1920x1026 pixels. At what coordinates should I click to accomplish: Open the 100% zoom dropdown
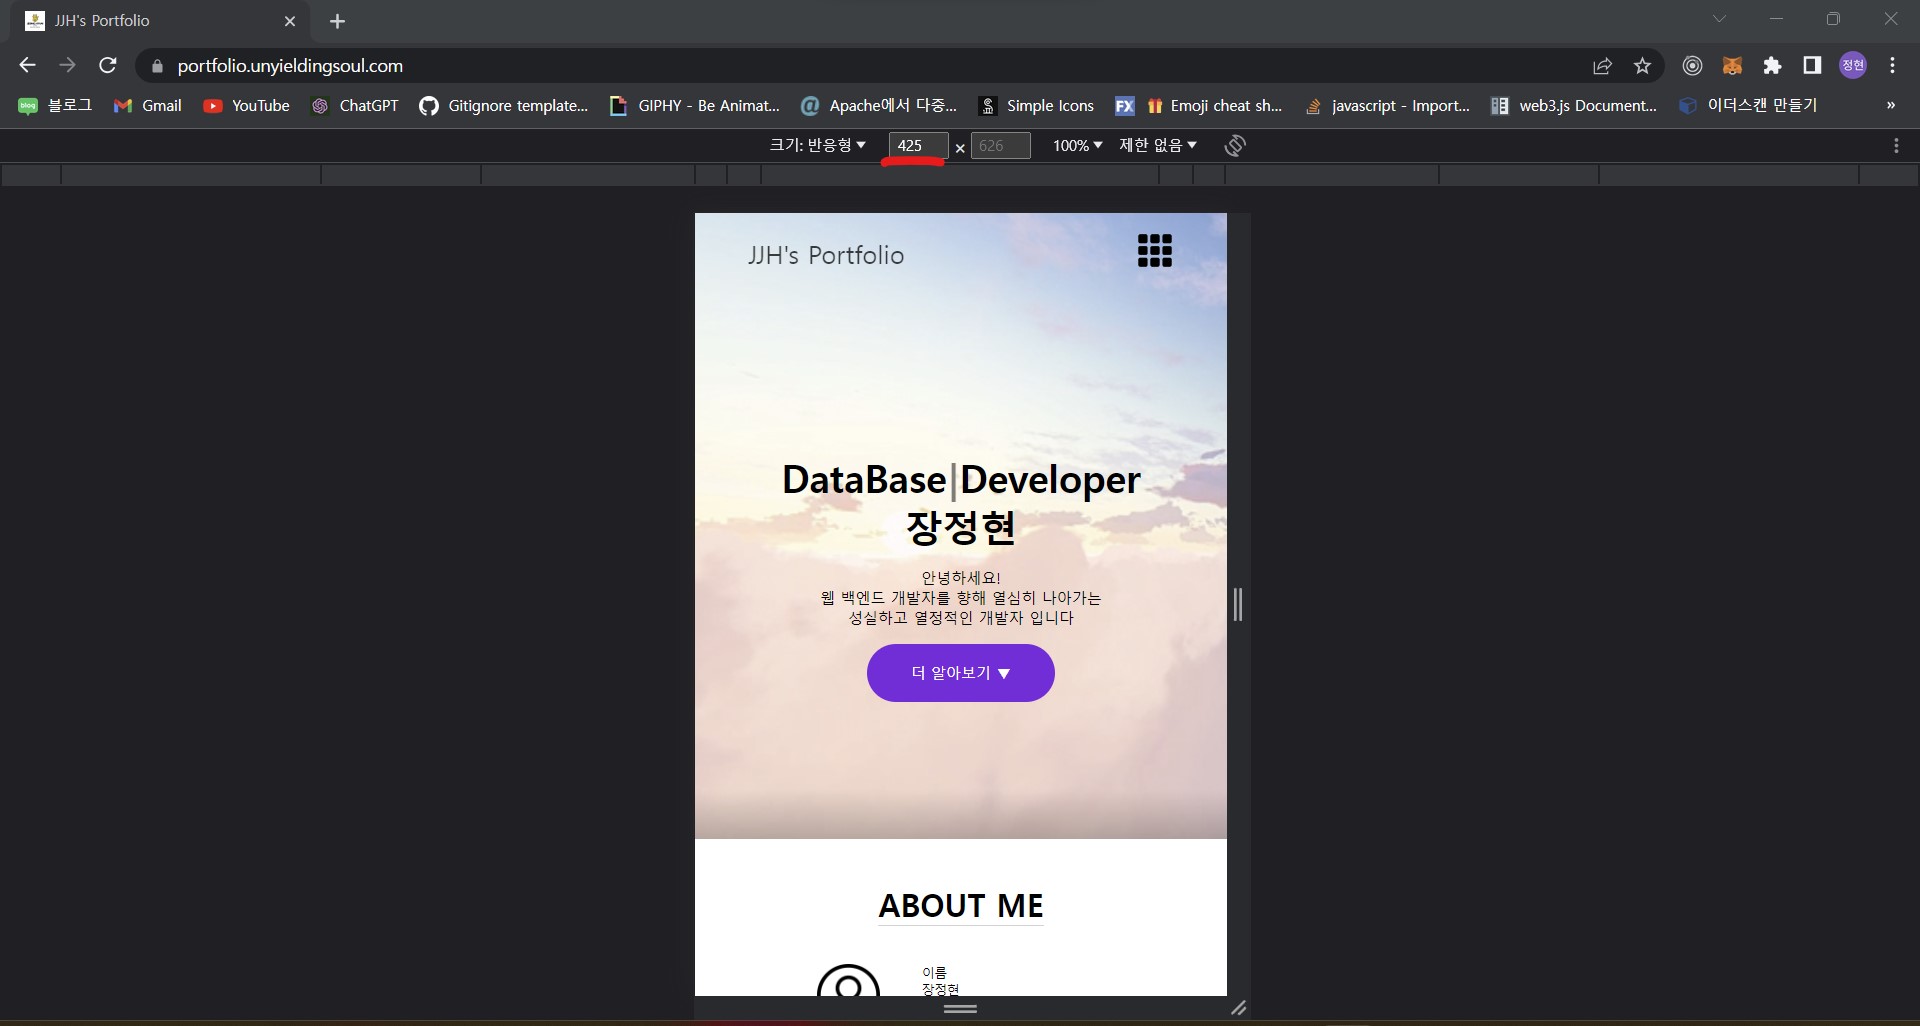point(1077,146)
